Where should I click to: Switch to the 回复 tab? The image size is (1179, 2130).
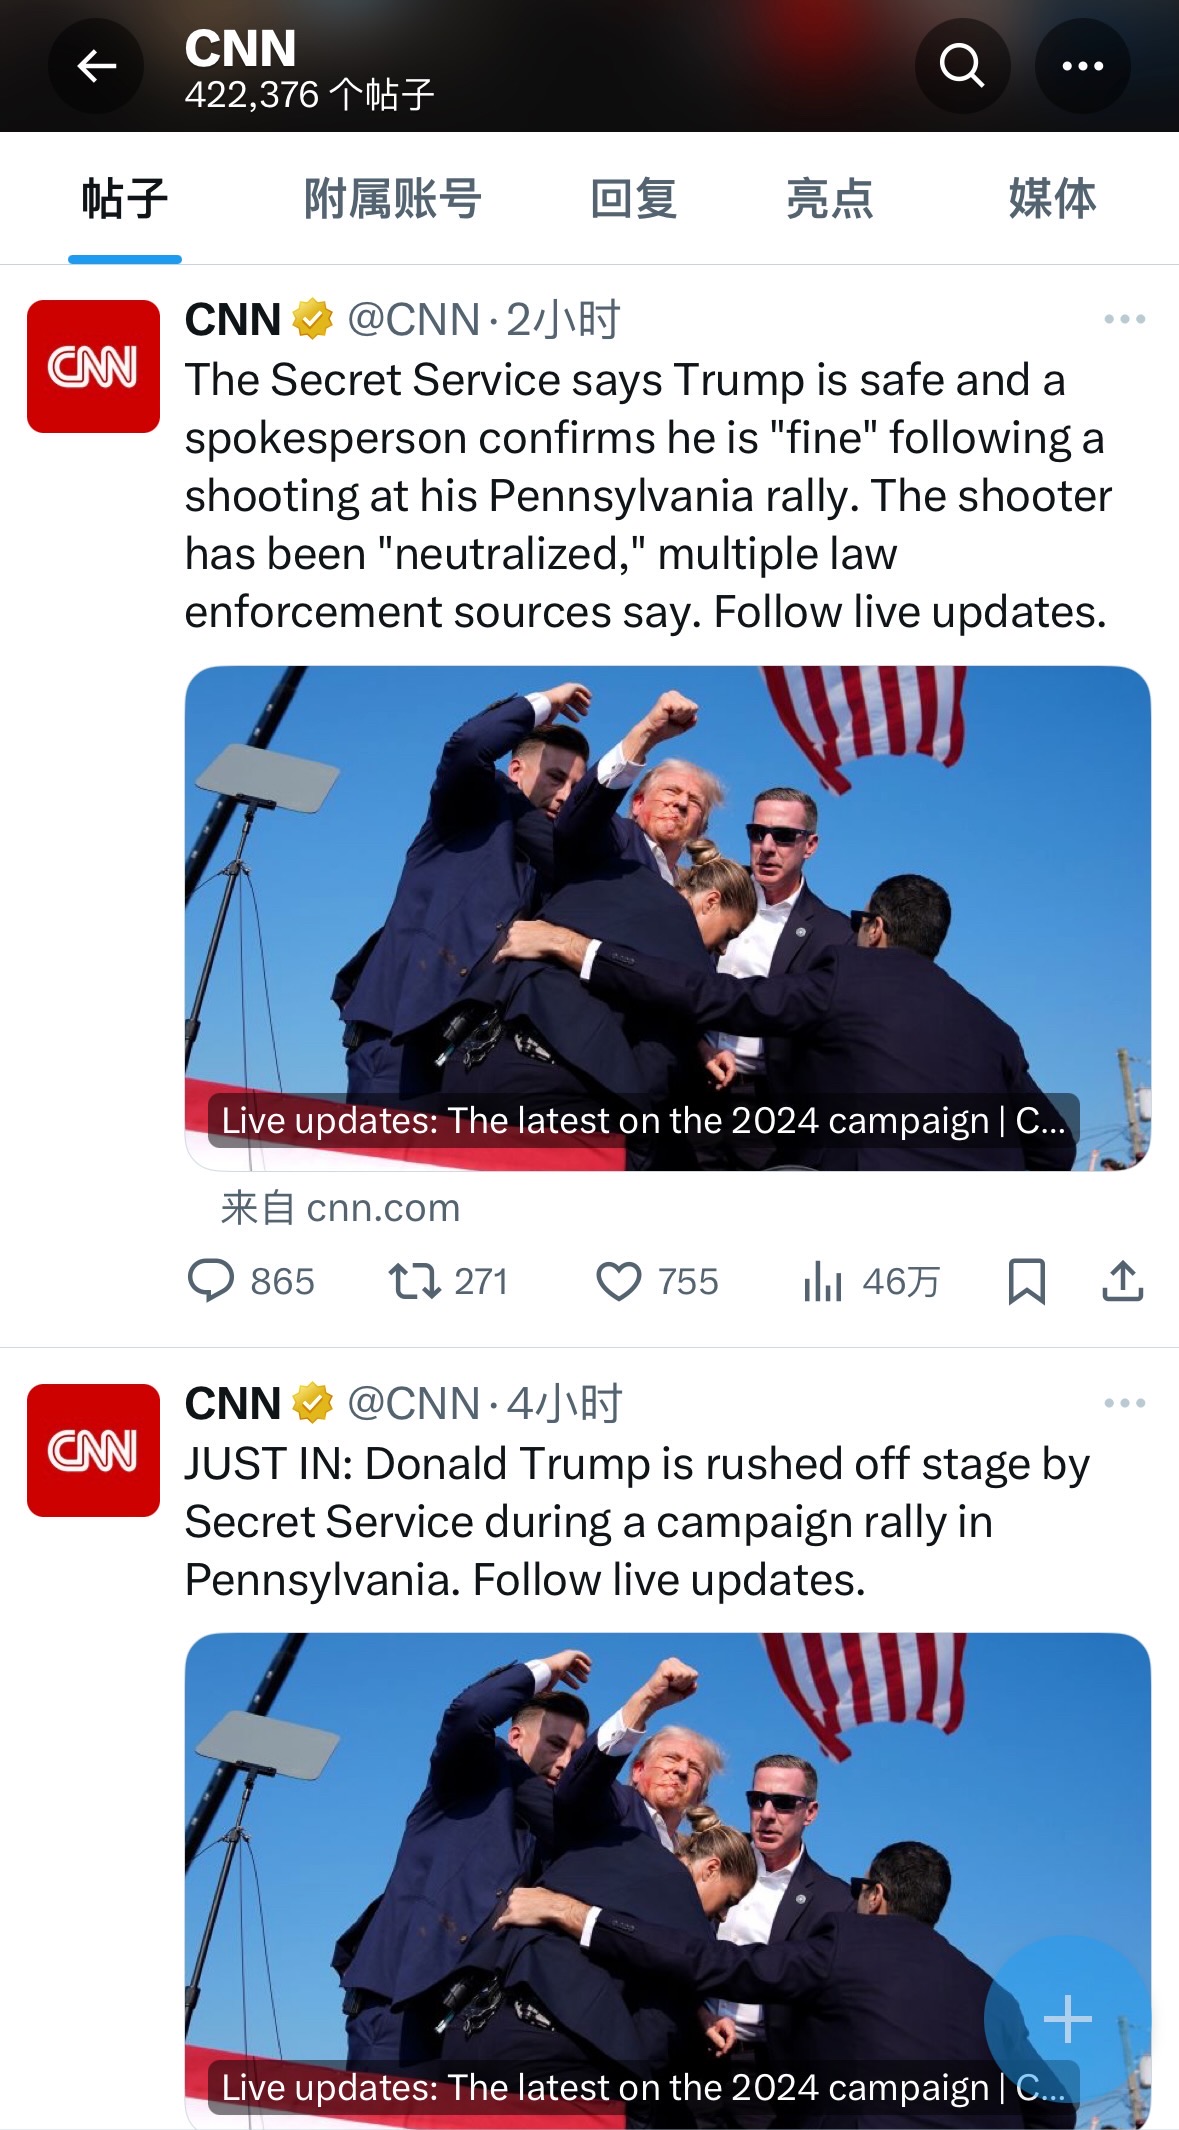point(633,198)
